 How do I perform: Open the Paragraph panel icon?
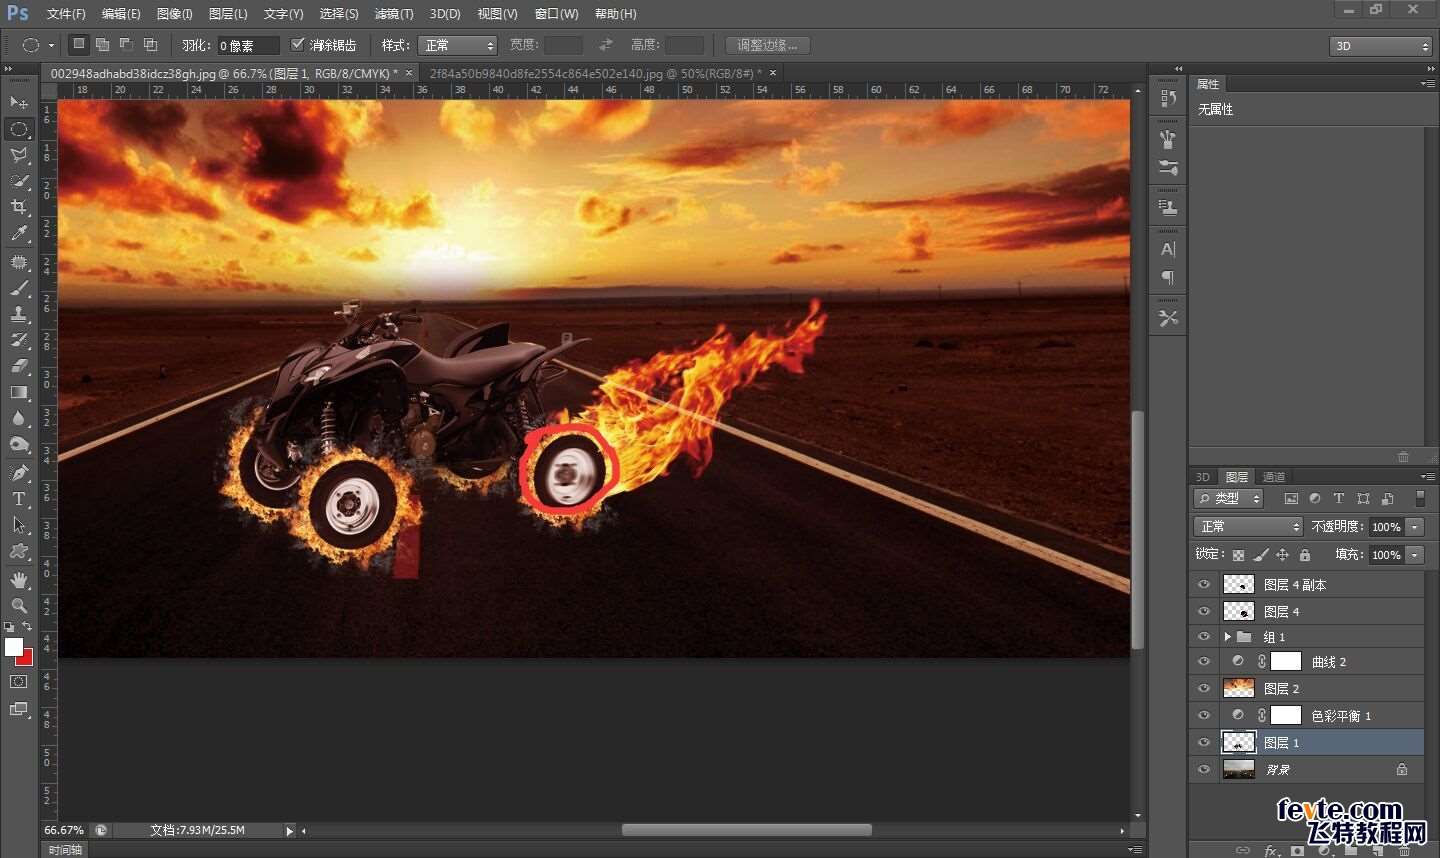pyautogui.click(x=1168, y=277)
